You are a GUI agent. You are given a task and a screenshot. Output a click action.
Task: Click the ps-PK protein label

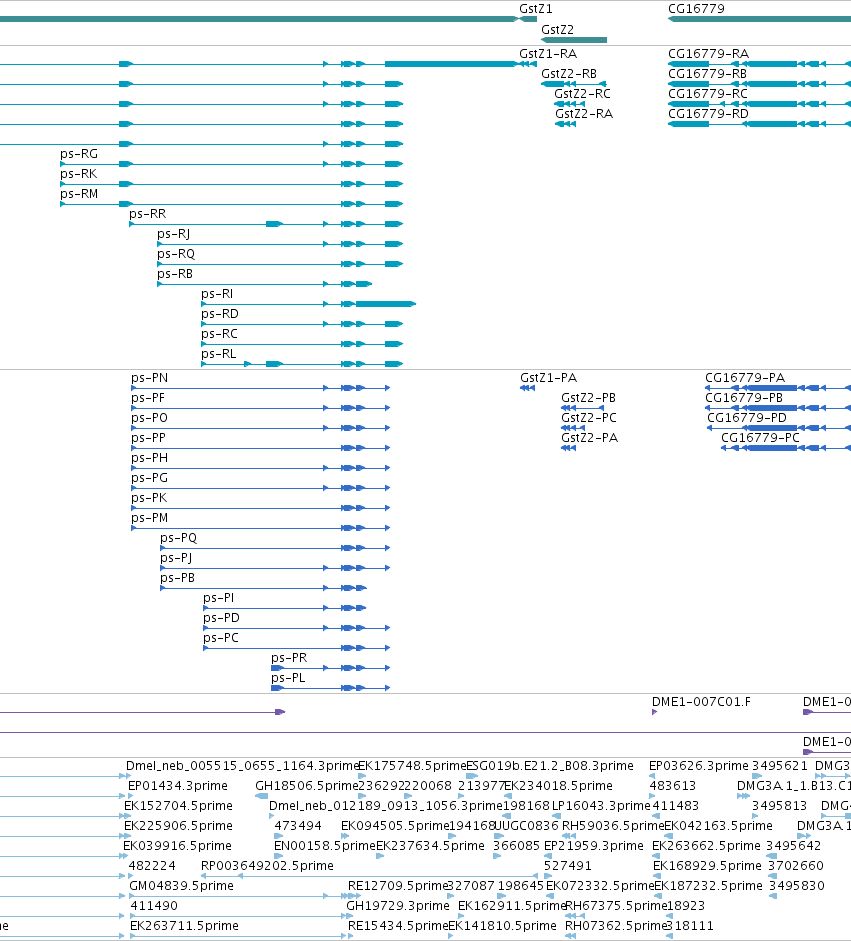[x=149, y=498]
